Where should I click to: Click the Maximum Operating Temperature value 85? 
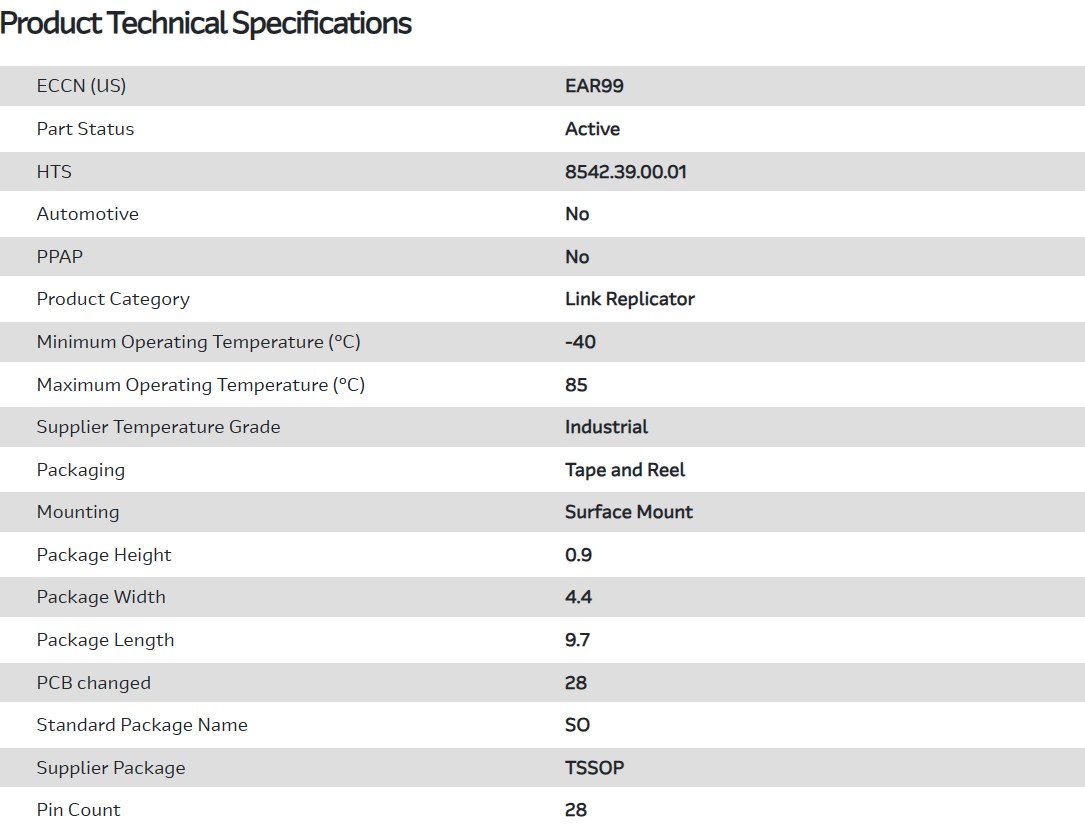pyautogui.click(x=576, y=385)
